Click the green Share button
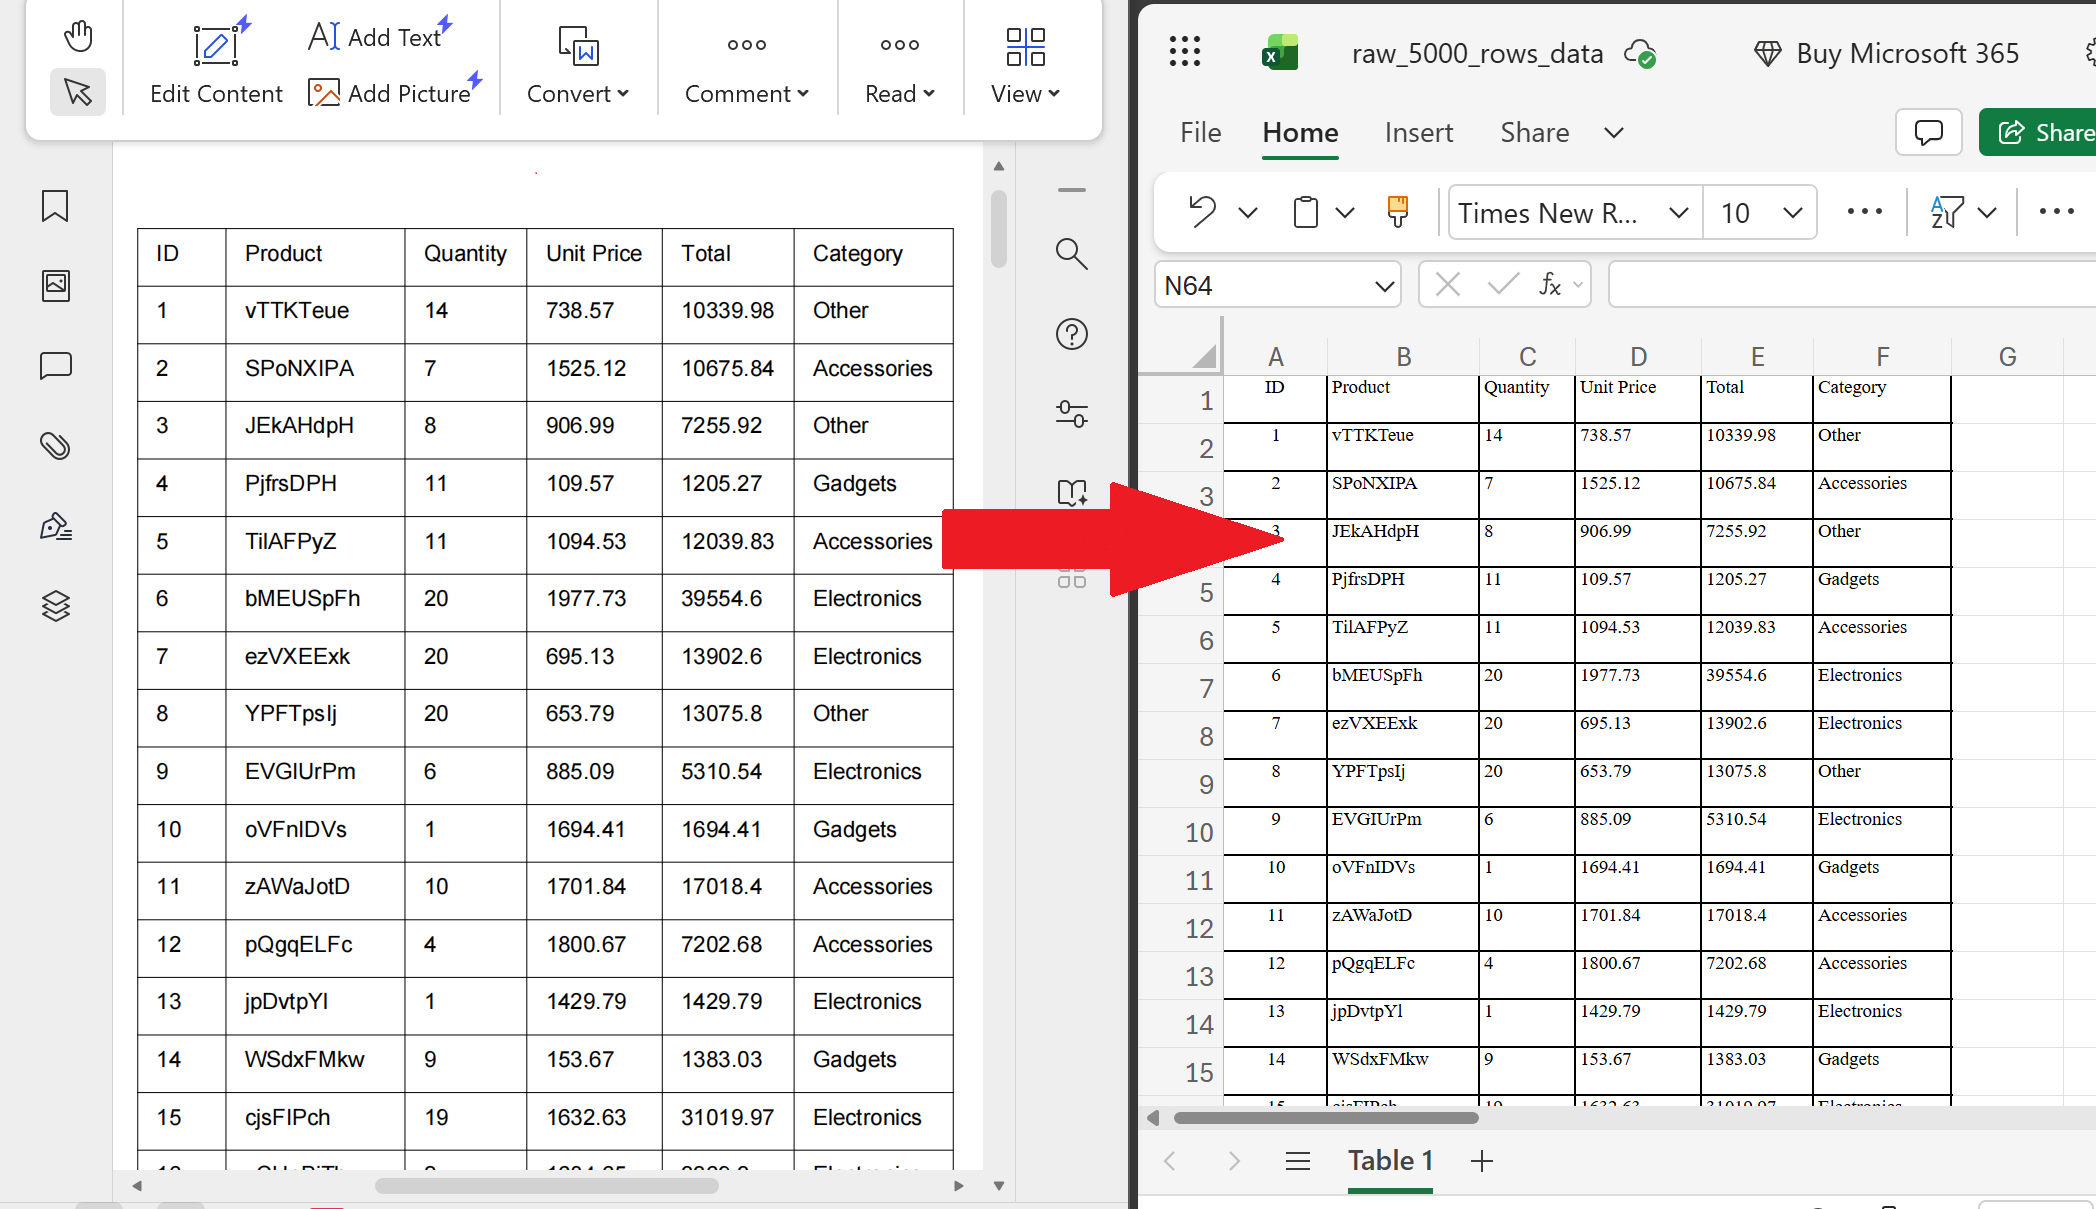The image size is (2096, 1209). click(2040, 132)
